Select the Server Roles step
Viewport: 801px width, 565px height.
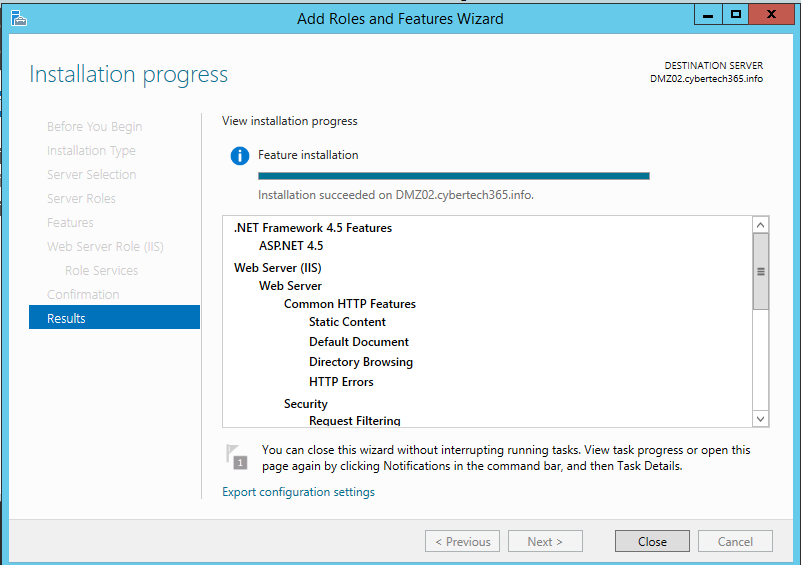click(81, 199)
